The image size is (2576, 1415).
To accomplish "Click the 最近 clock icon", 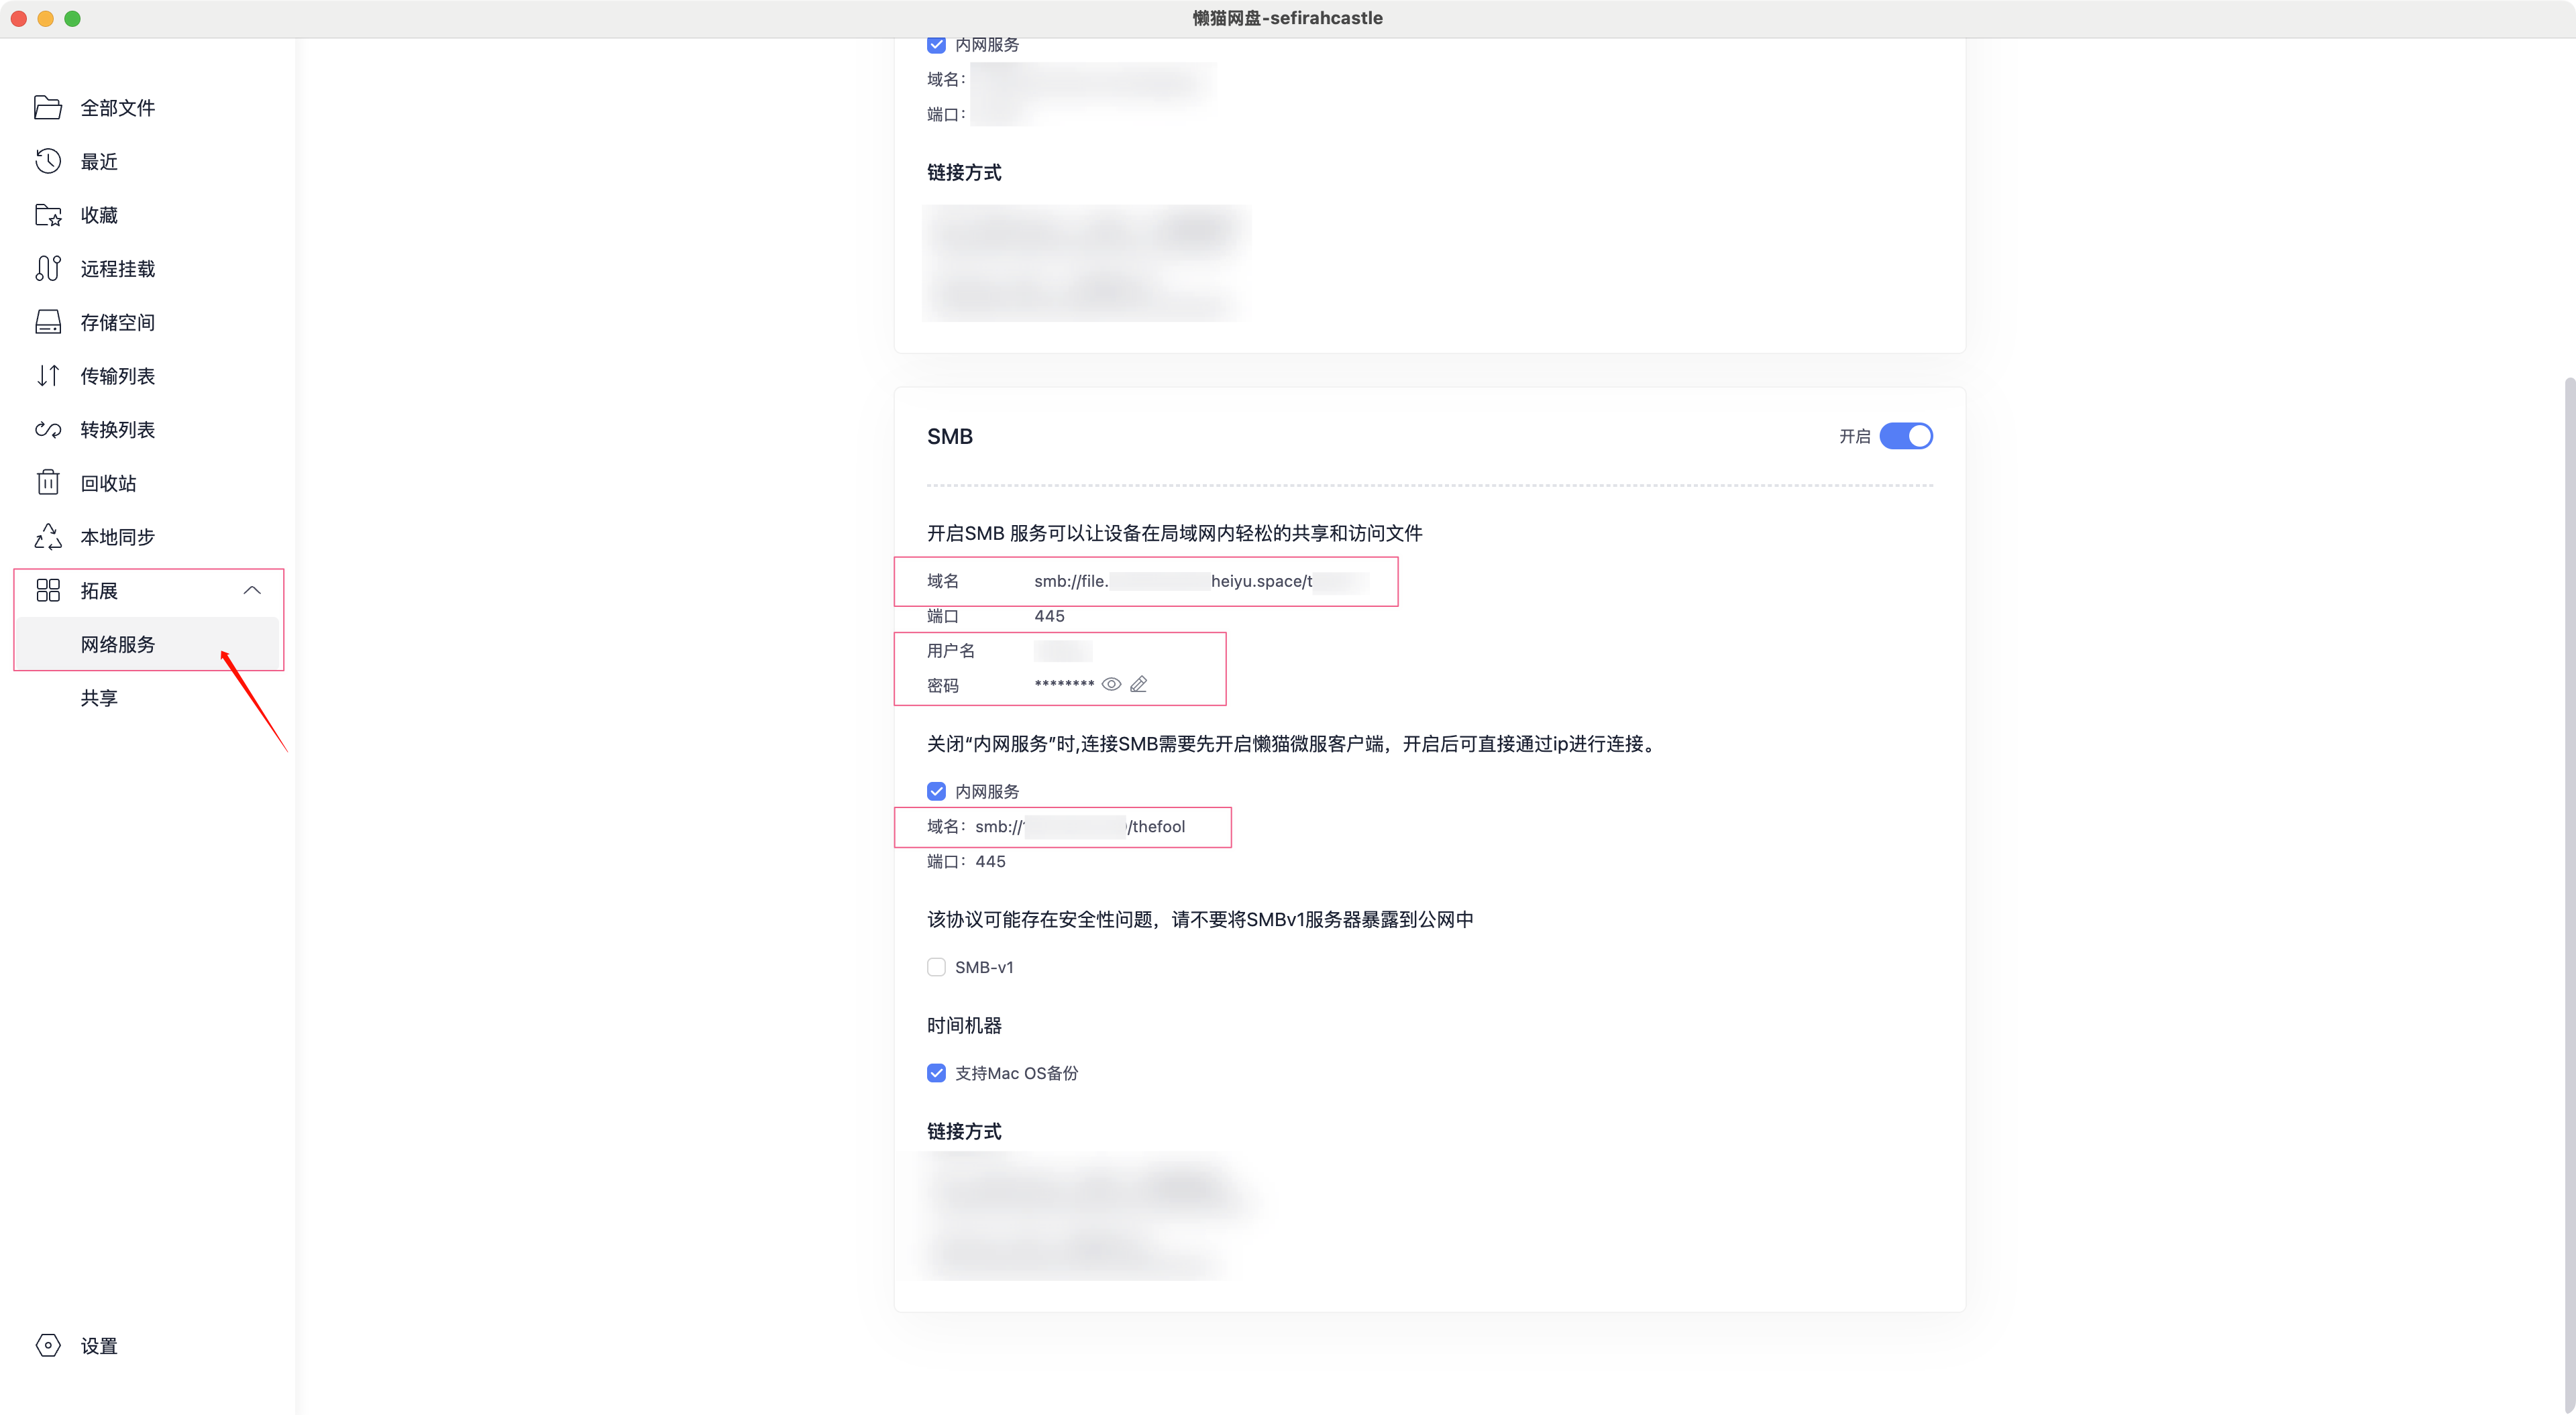I will pos(47,161).
